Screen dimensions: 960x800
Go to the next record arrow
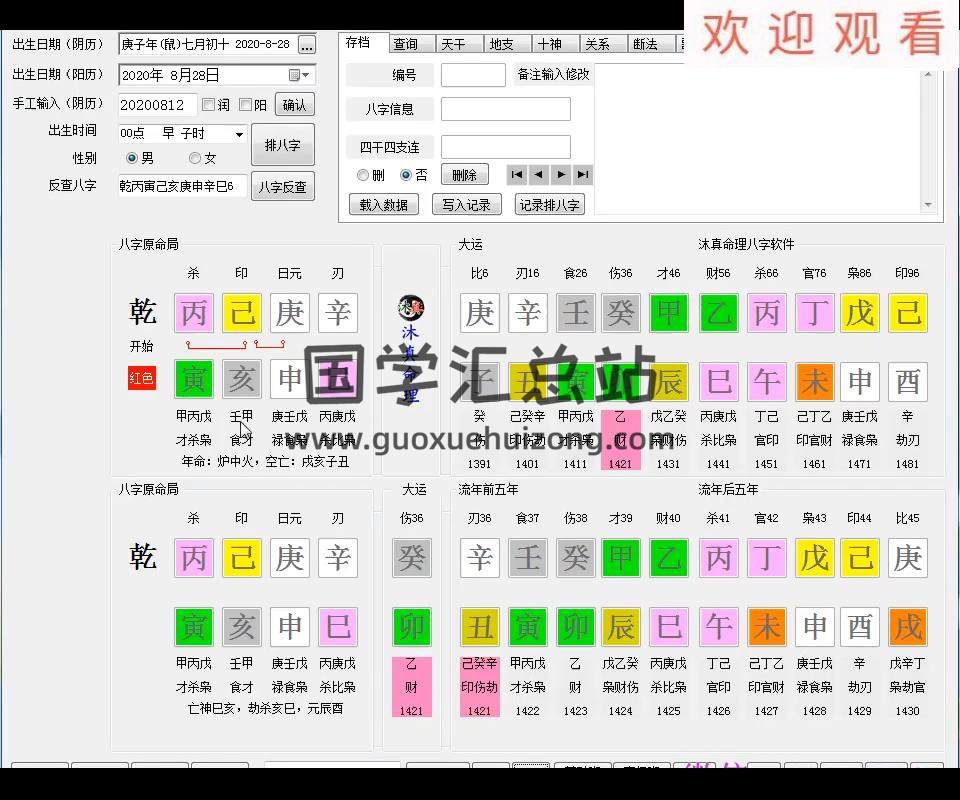click(561, 174)
